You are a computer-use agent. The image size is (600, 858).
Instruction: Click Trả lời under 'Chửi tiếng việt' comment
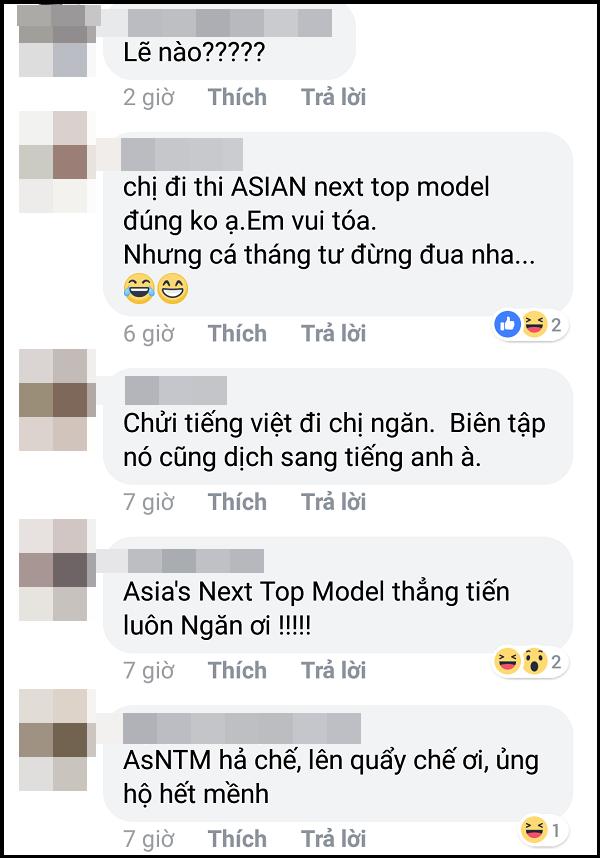(x=334, y=502)
